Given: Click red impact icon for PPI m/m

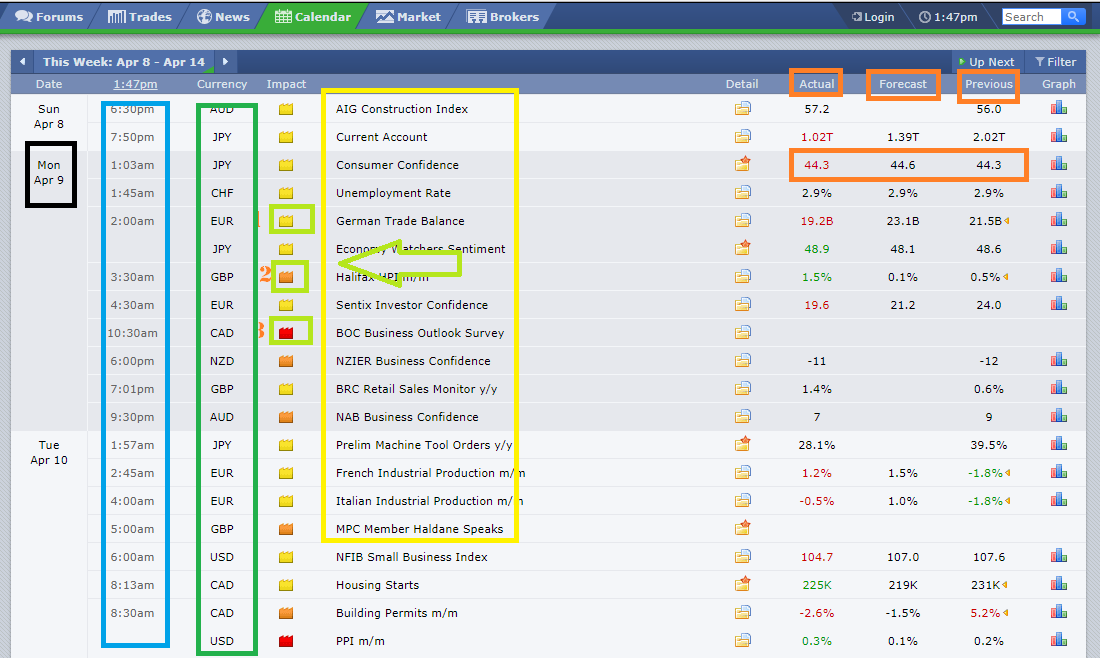Looking at the screenshot, I should click(x=286, y=641).
